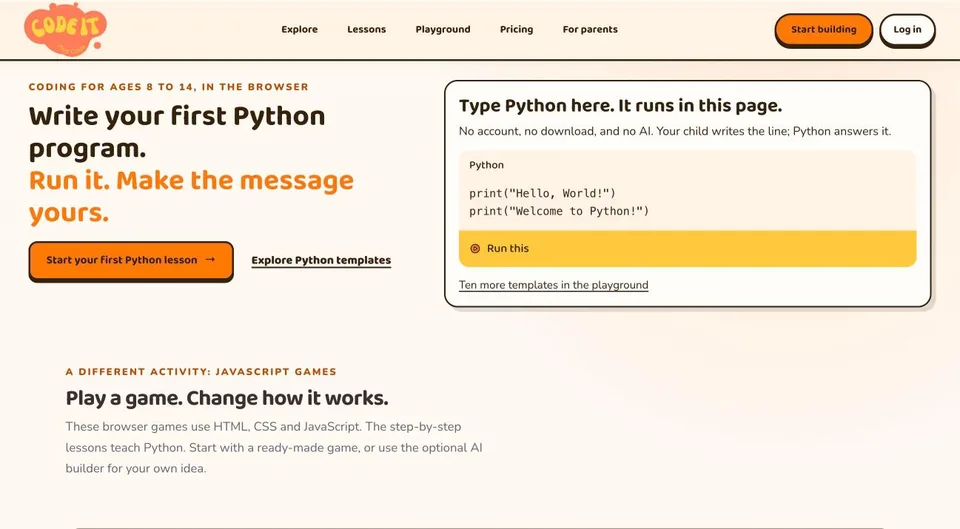
Task: Click the play icon beside Run this
Action: (474, 249)
